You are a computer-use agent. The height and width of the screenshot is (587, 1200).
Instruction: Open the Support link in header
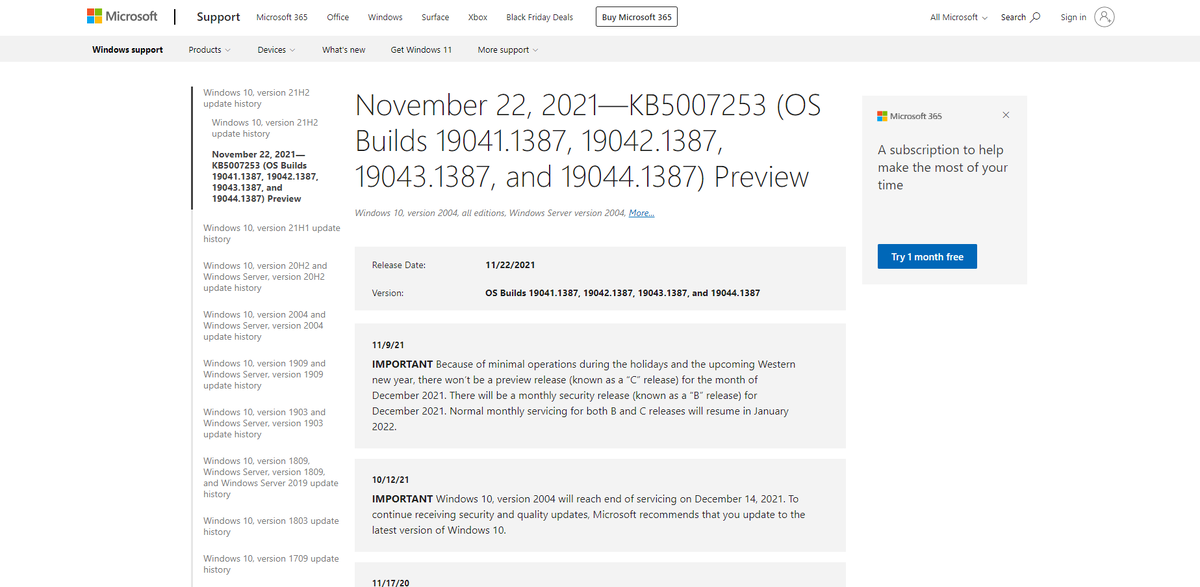(x=218, y=17)
